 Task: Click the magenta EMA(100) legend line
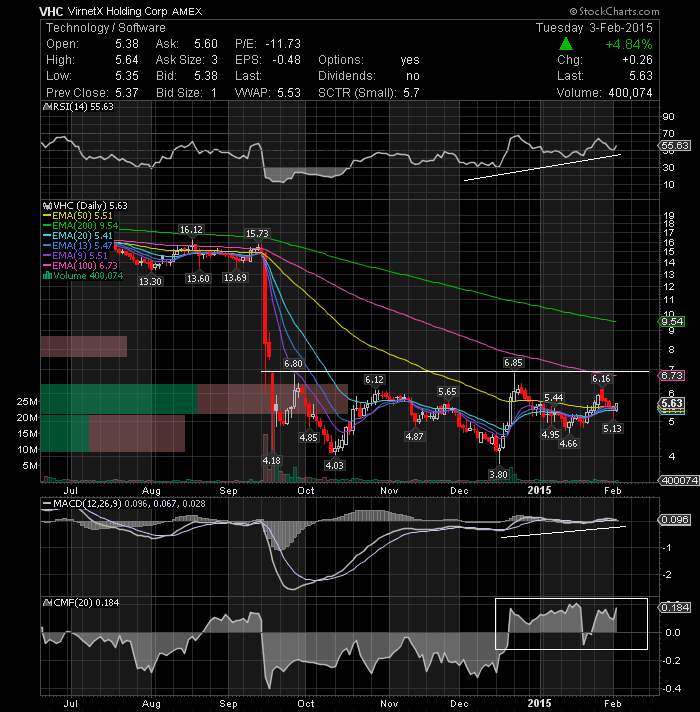(47, 266)
